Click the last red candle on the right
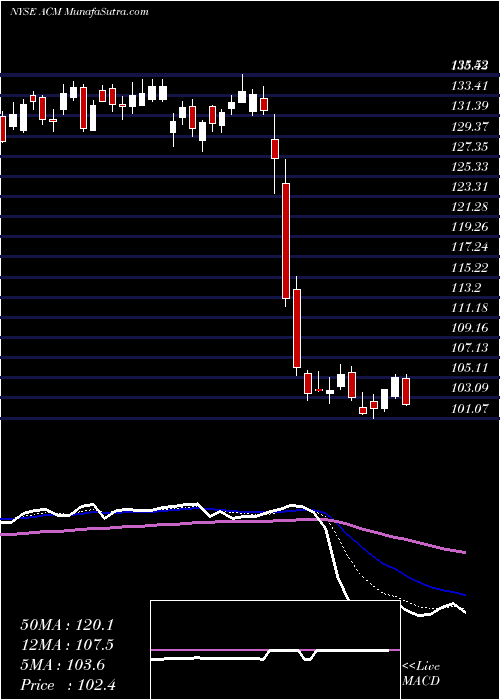The height and width of the screenshot is (700, 500). (x=406, y=392)
